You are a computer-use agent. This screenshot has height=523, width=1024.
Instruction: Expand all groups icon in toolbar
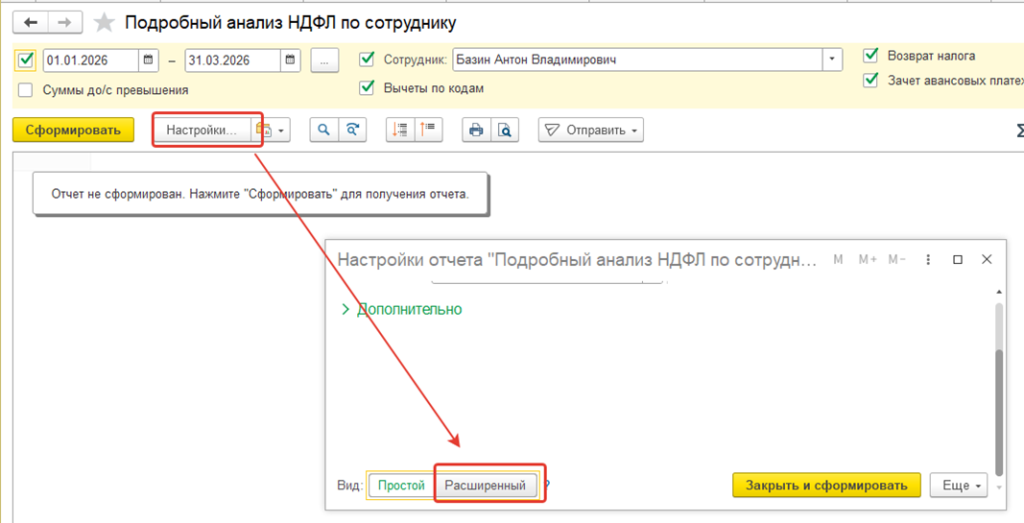400,130
